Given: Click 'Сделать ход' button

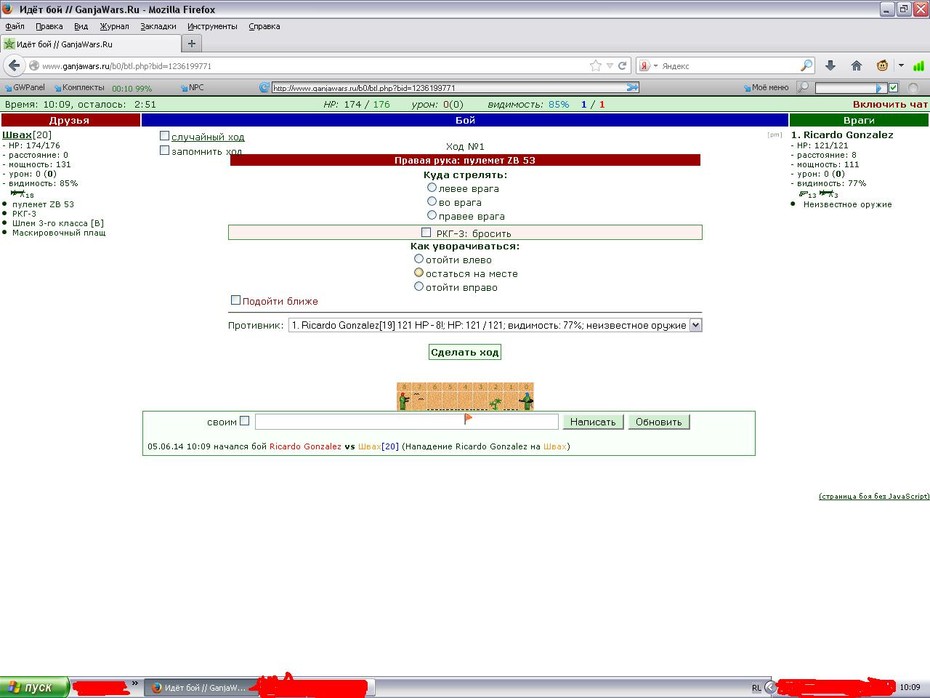Looking at the screenshot, I should tap(464, 352).
